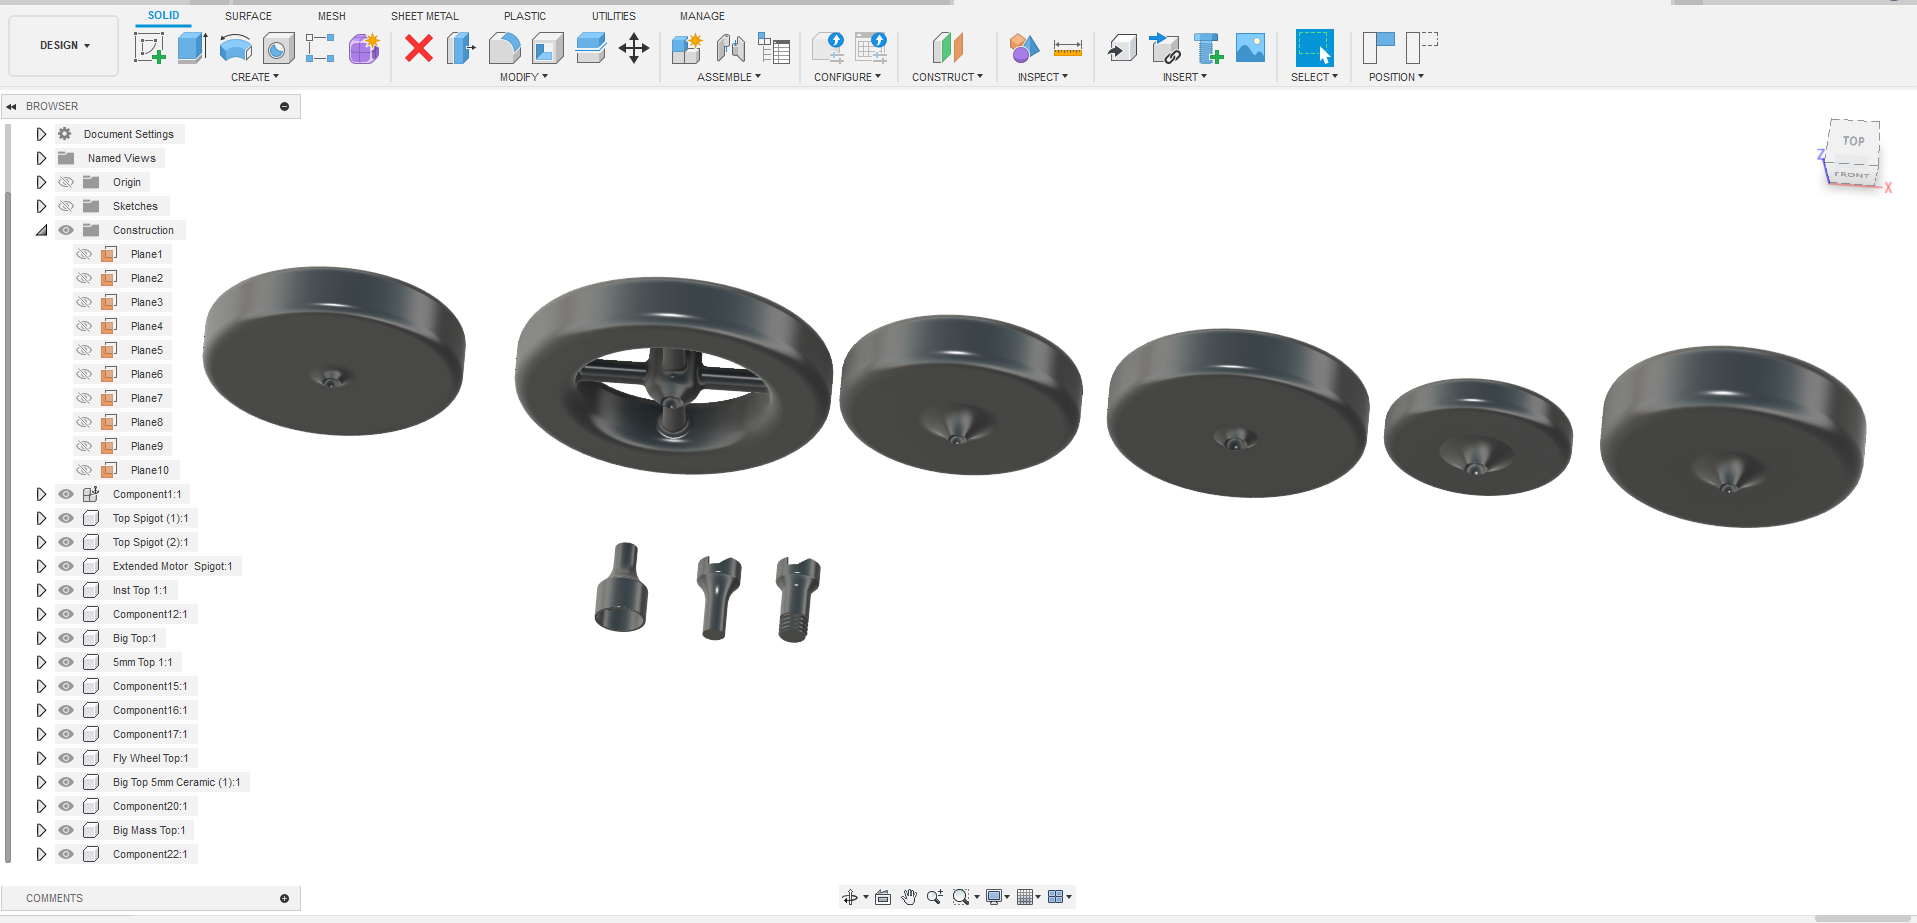The width and height of the screenshot is (1917, 923).
Task: Click the red Delete X icon
Action: point(419,47)
